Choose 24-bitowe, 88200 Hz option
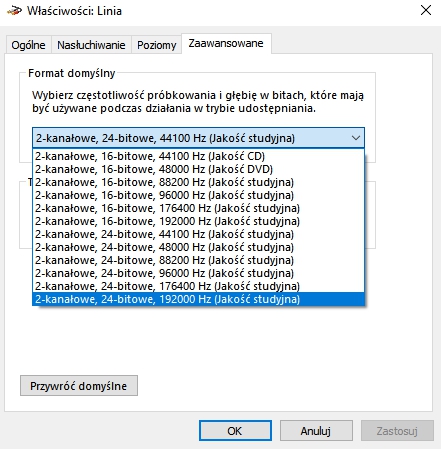The width and height of the screenshot is (441, 449). pos(198,260)
